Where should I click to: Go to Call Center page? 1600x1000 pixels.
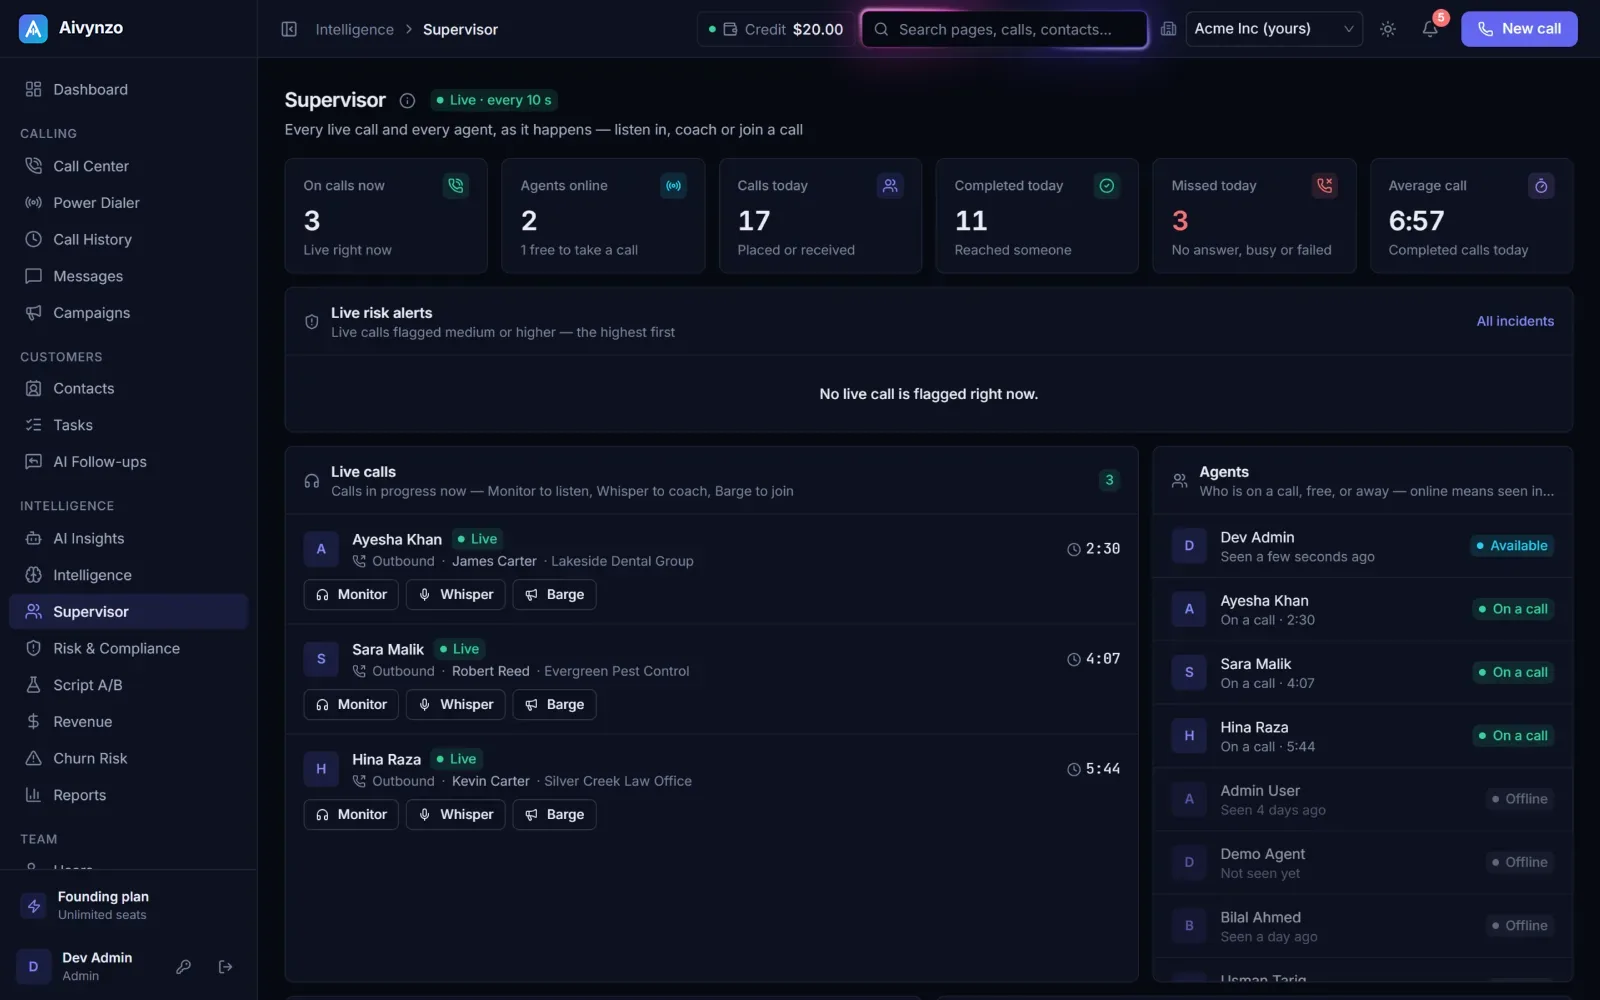(x=128, y=166)
